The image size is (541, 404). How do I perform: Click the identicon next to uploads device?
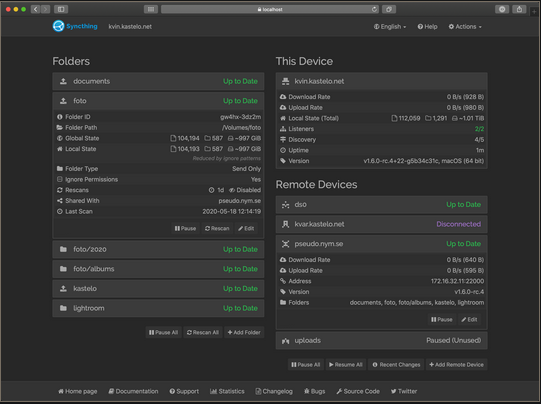coord(285,341)
